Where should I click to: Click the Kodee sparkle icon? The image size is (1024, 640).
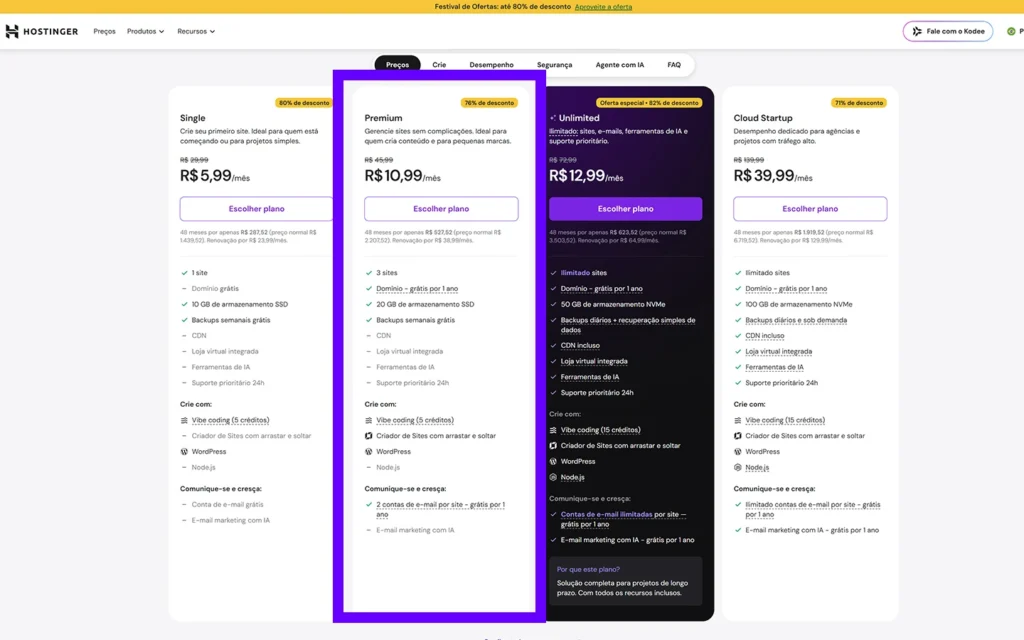[x=917, y=31]
